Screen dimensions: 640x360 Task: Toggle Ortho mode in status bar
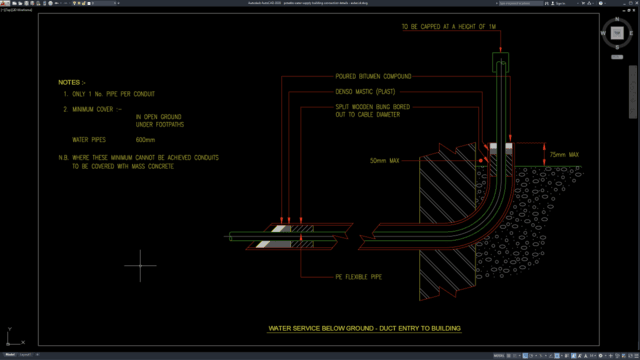525,356
